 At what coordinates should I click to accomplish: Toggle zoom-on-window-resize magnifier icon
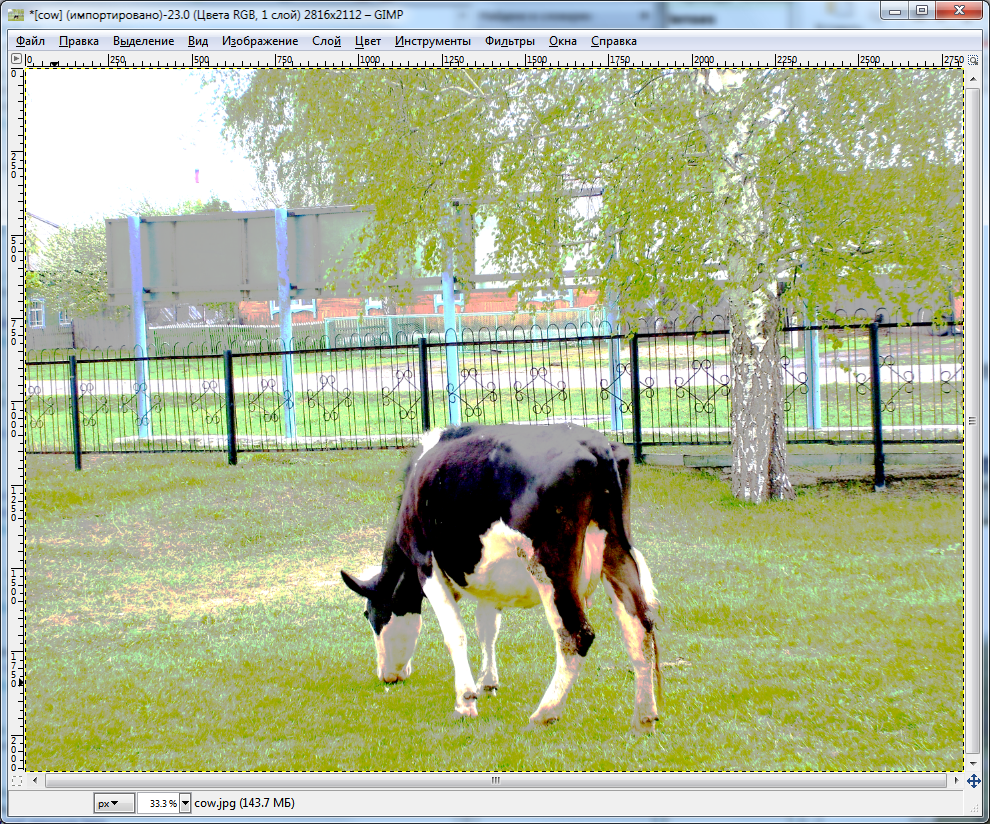pyautogui.click(x=973, y=59)
